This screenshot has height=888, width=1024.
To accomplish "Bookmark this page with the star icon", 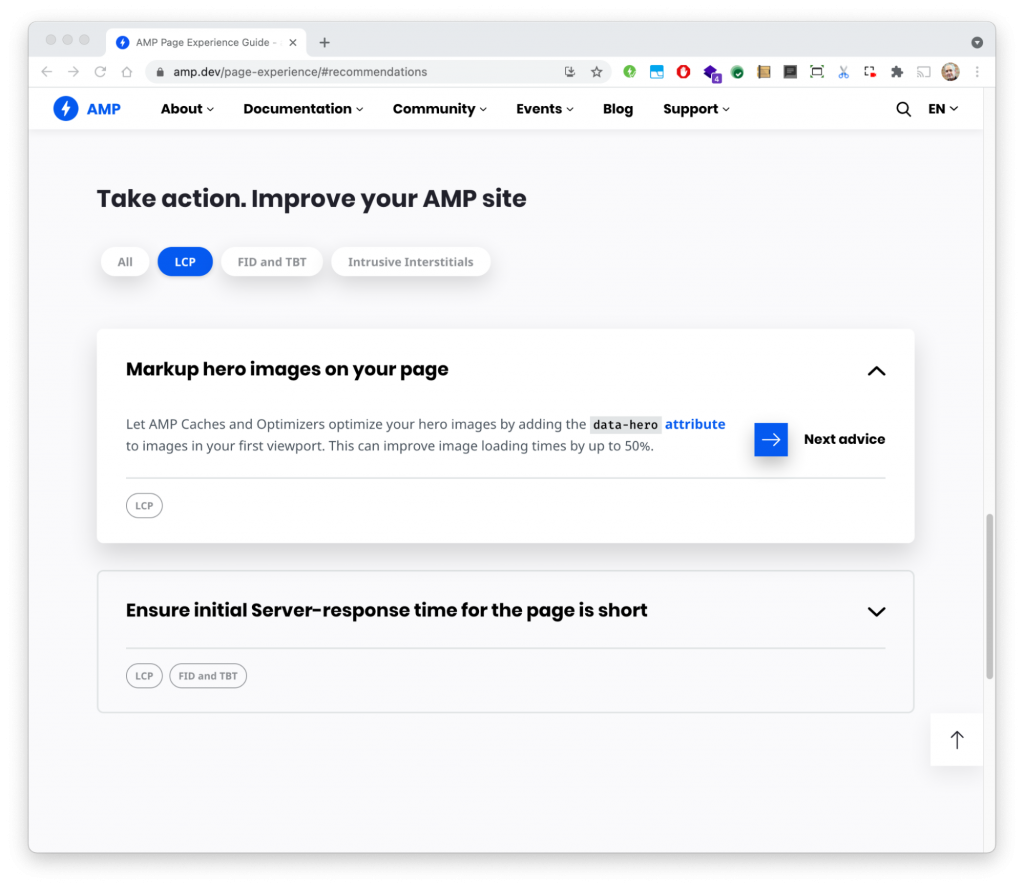I will (x=596, y=72).
